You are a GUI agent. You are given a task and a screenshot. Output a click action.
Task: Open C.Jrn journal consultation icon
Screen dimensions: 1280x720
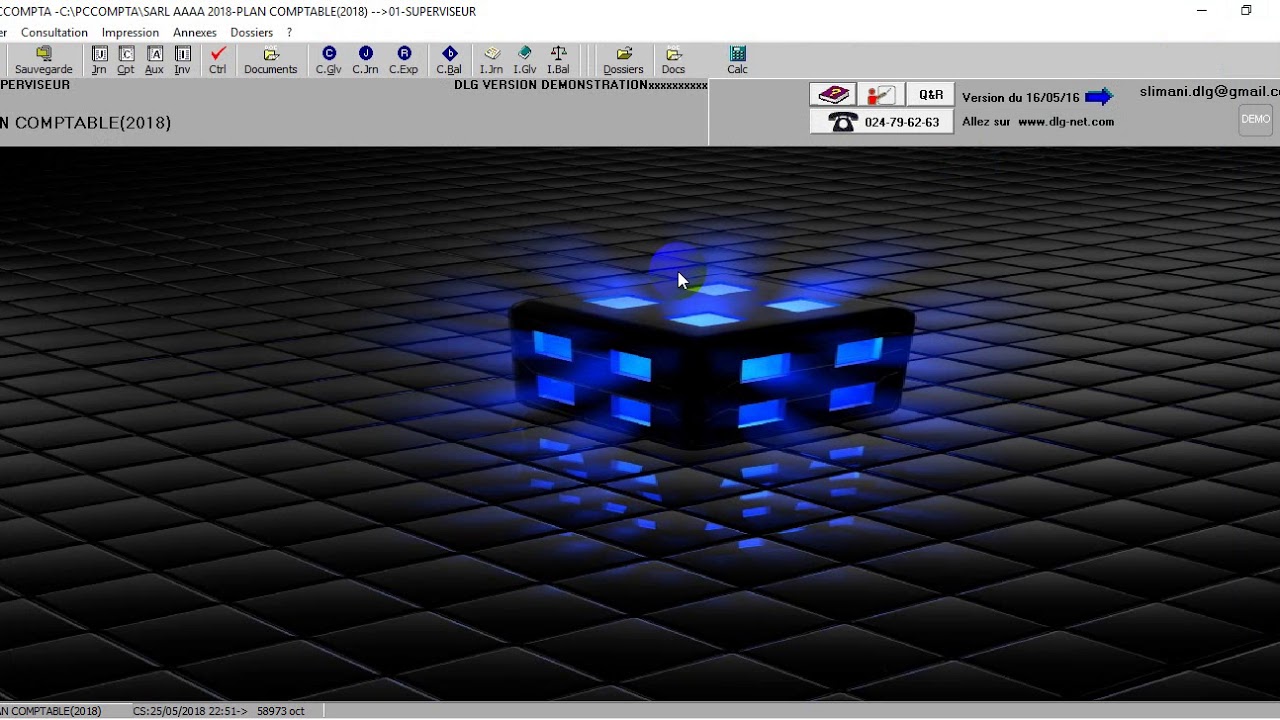[365, 60]
